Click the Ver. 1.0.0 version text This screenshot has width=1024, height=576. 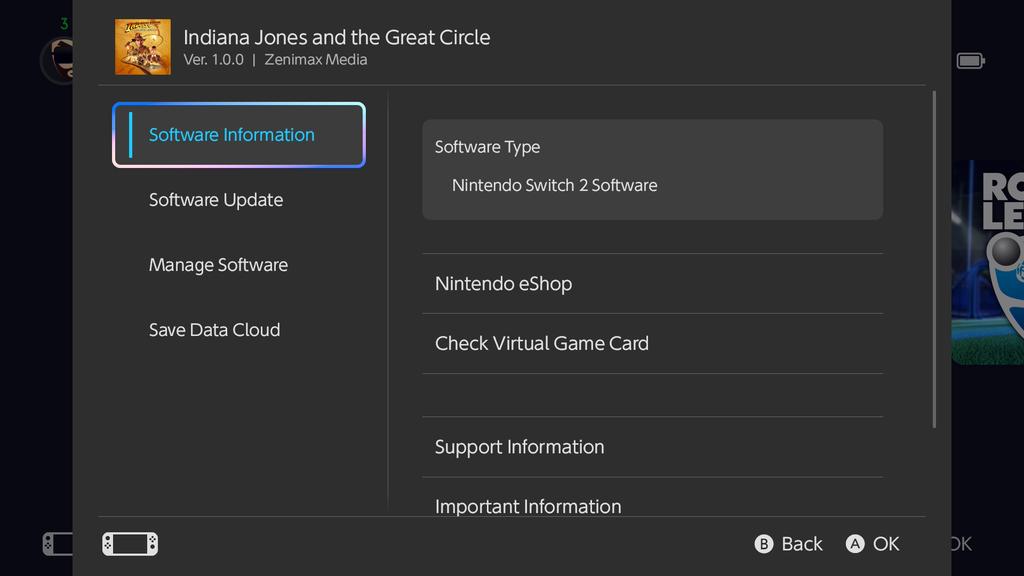click(214, 59)
